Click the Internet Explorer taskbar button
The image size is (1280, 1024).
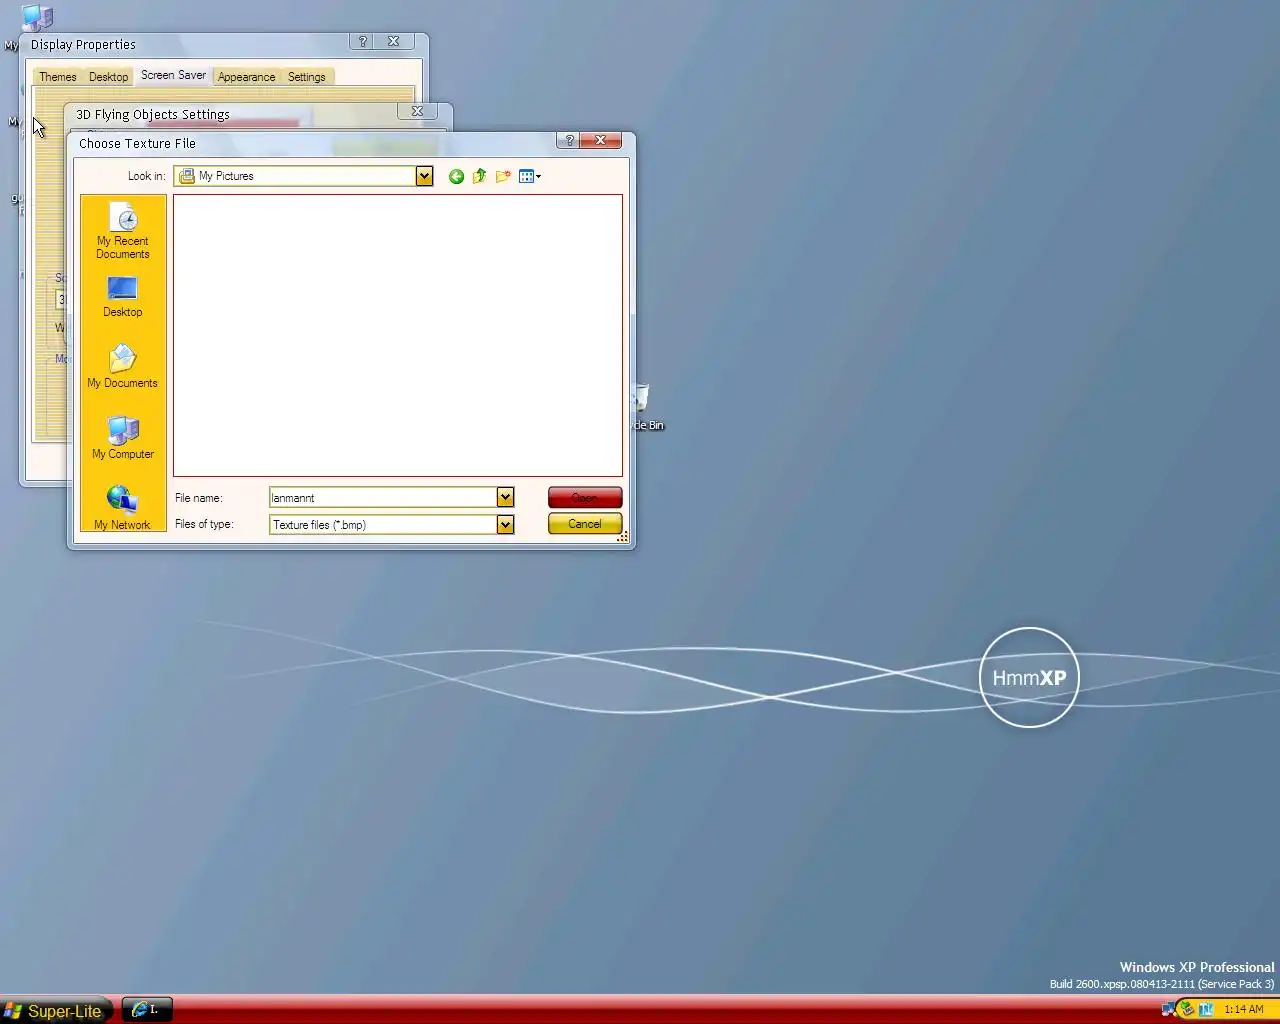pos(147,1010)
